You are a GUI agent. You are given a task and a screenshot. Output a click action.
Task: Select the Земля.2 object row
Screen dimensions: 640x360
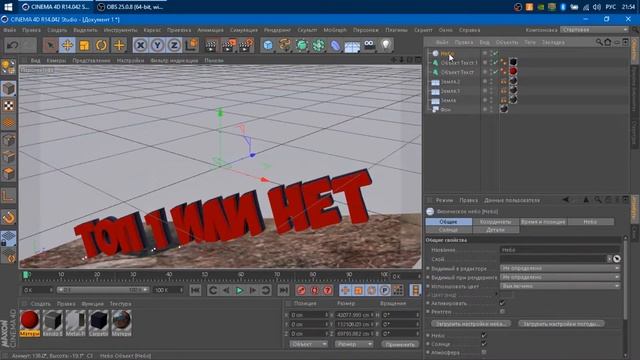click(450, 82)
